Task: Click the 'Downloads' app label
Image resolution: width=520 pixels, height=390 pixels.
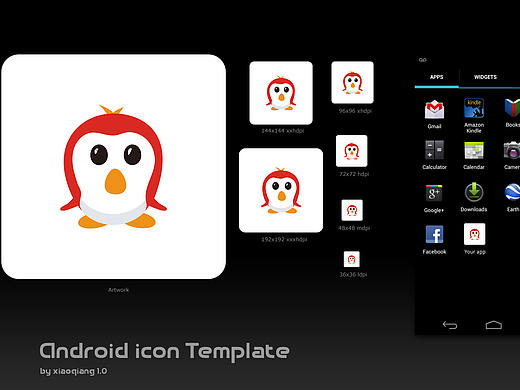Action: [474, 209]
